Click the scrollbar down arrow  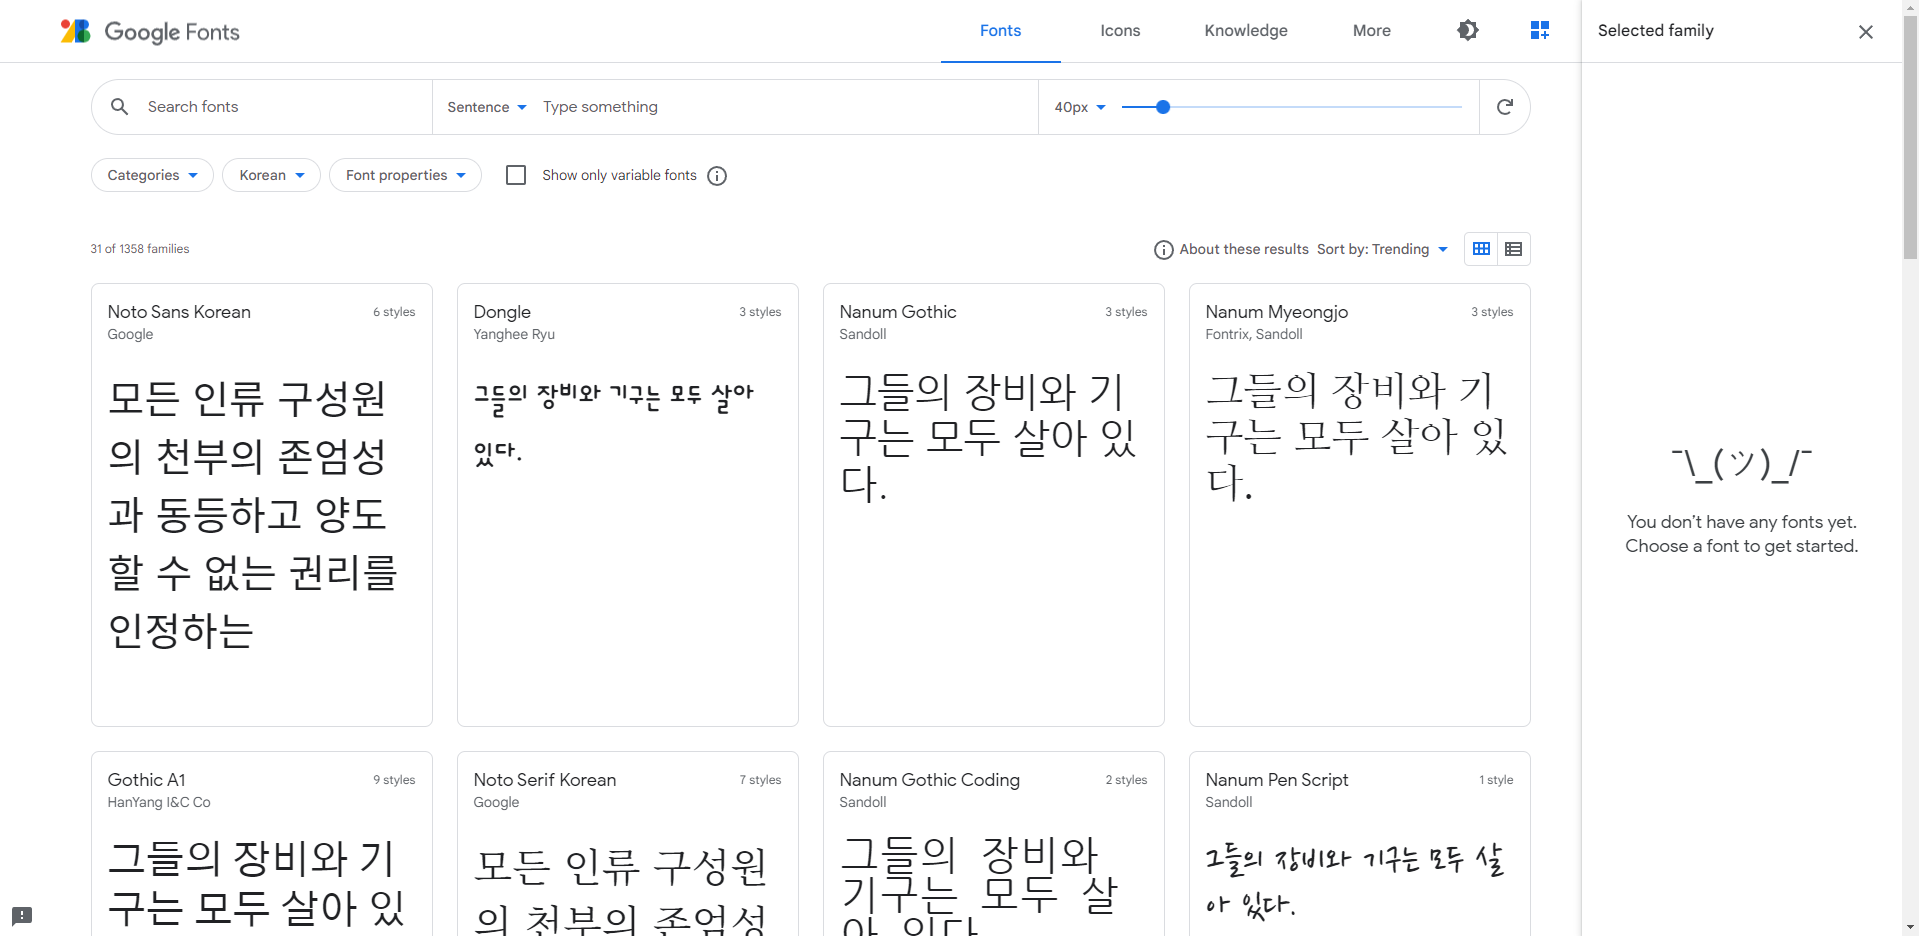coord(1910,927)
